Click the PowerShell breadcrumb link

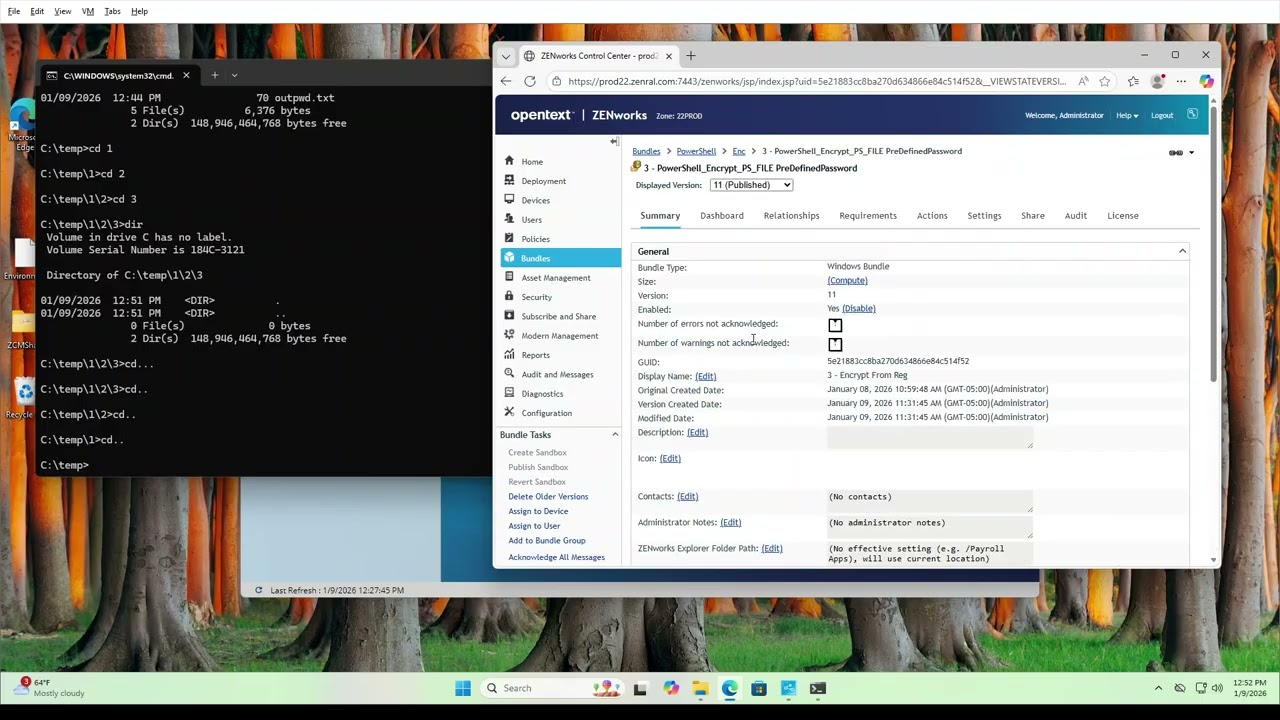tap(696, 151)
